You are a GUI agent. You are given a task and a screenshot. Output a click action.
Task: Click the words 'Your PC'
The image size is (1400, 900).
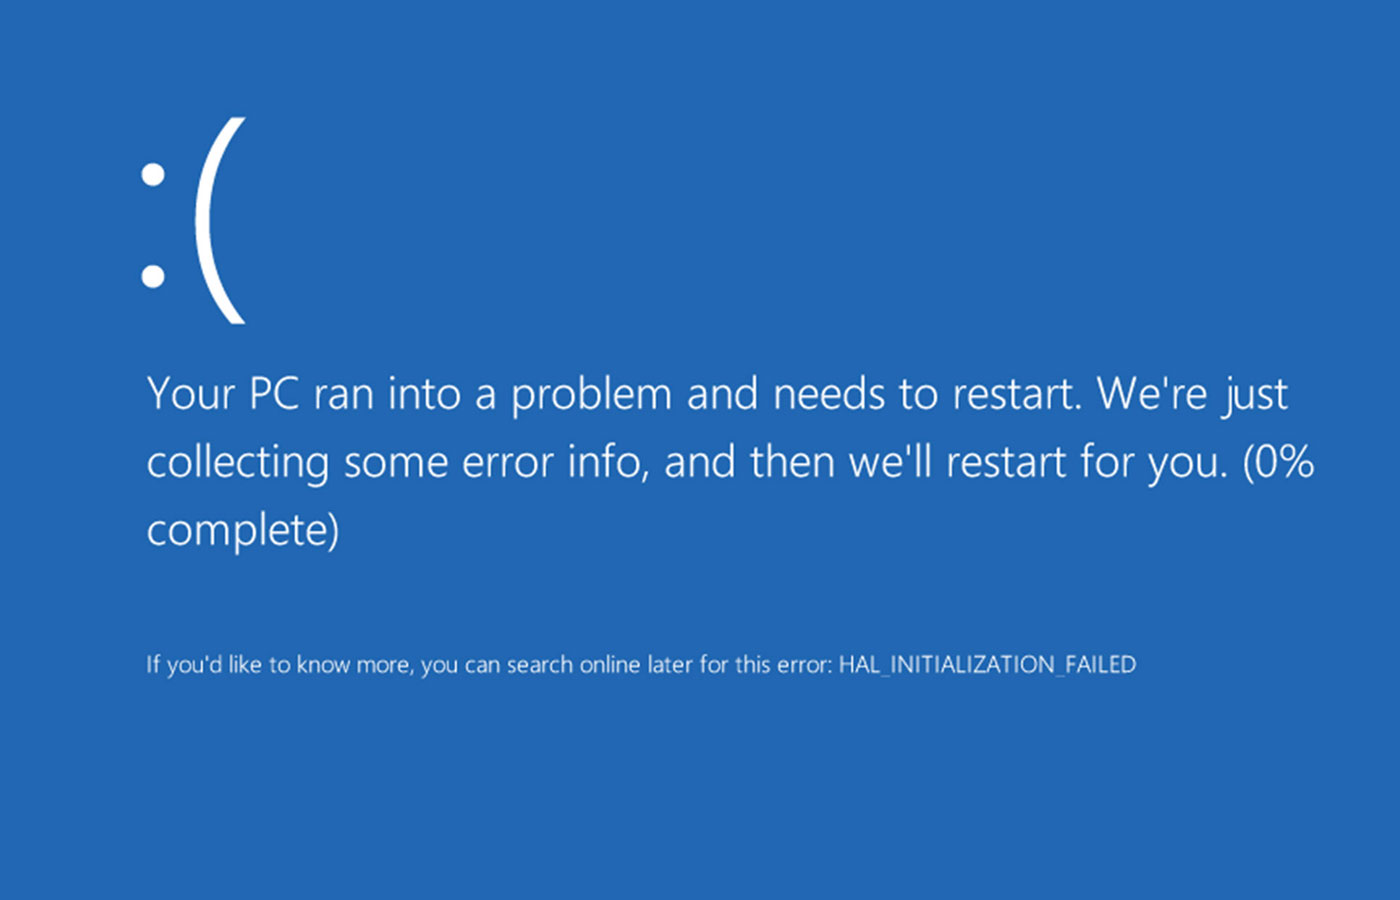[223, 393]
